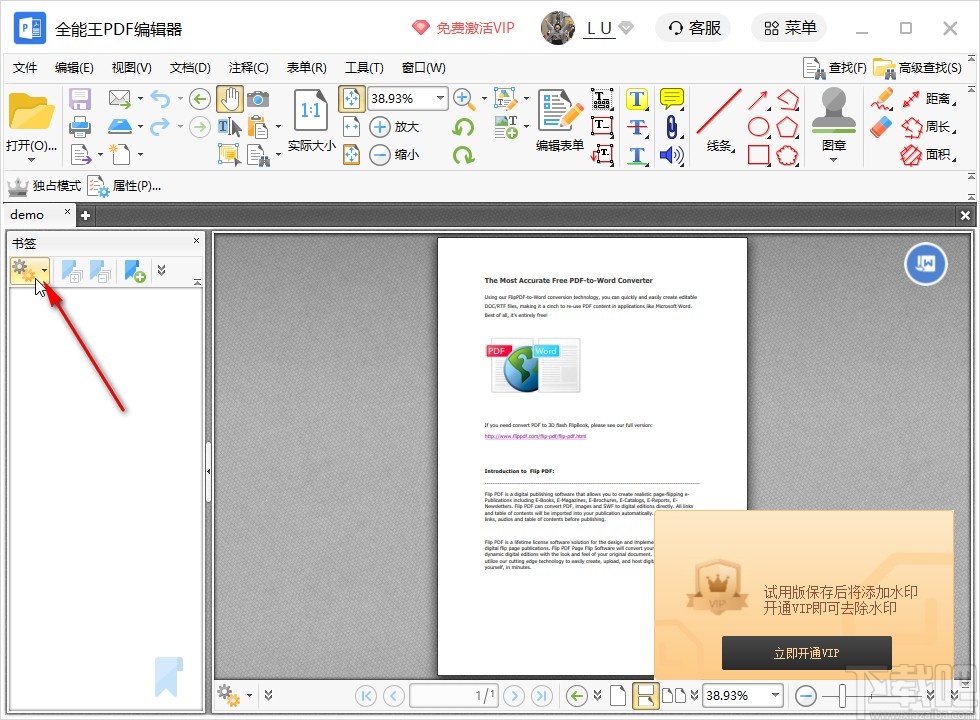Click the 放大 zoom in button

[x=394, y=127]
